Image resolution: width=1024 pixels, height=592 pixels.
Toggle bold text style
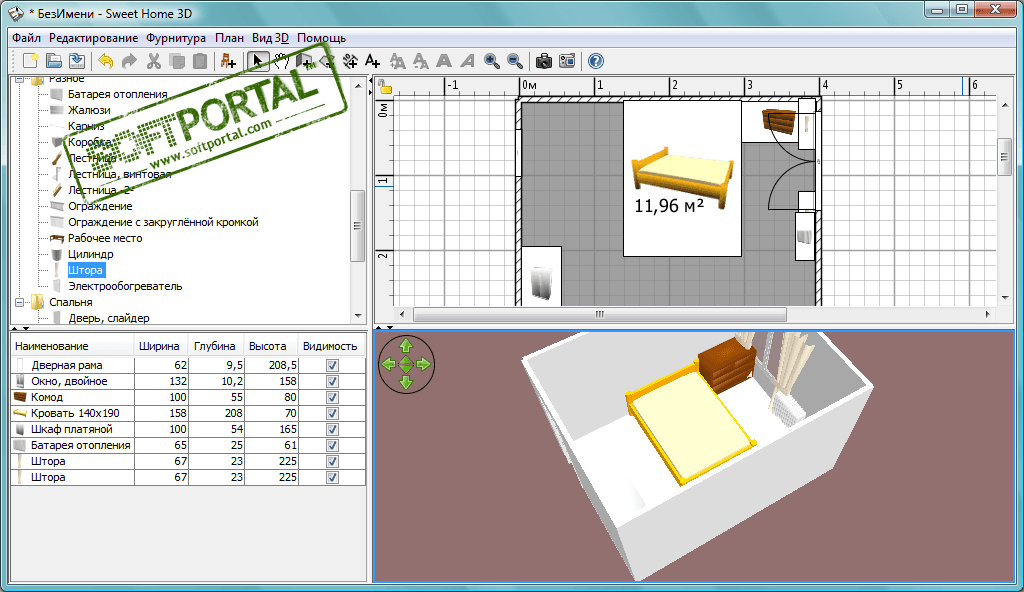444,61
